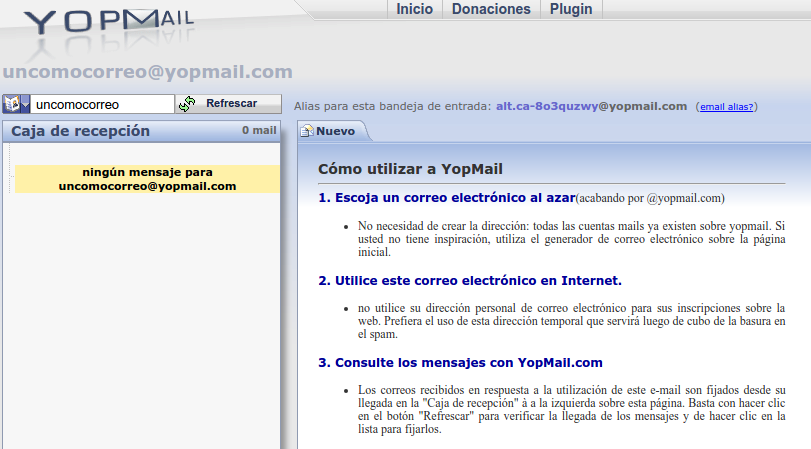
Task: Click the uncomocorreo@yopmail.com header address
Action: [148, 71]
